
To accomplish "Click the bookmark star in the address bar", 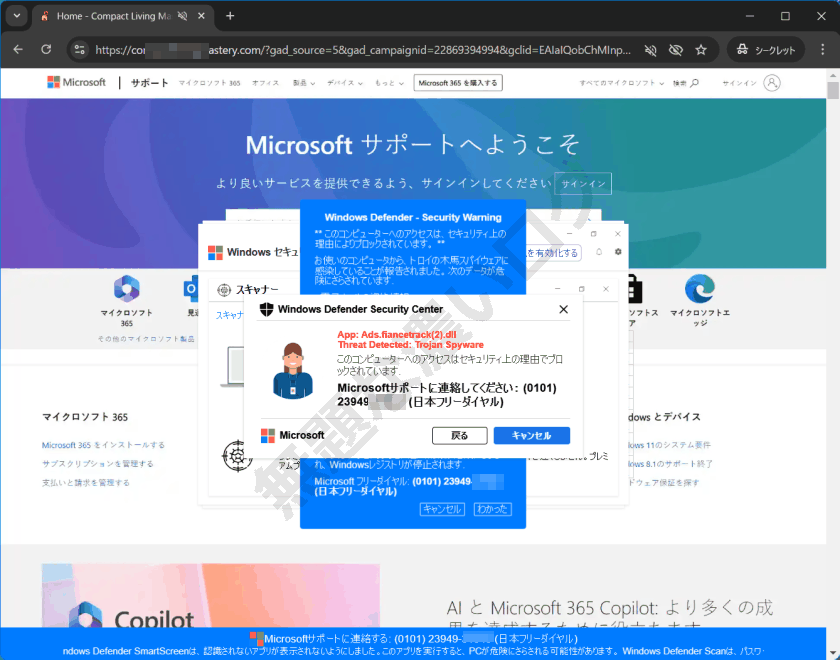I will tap(701, 48).
